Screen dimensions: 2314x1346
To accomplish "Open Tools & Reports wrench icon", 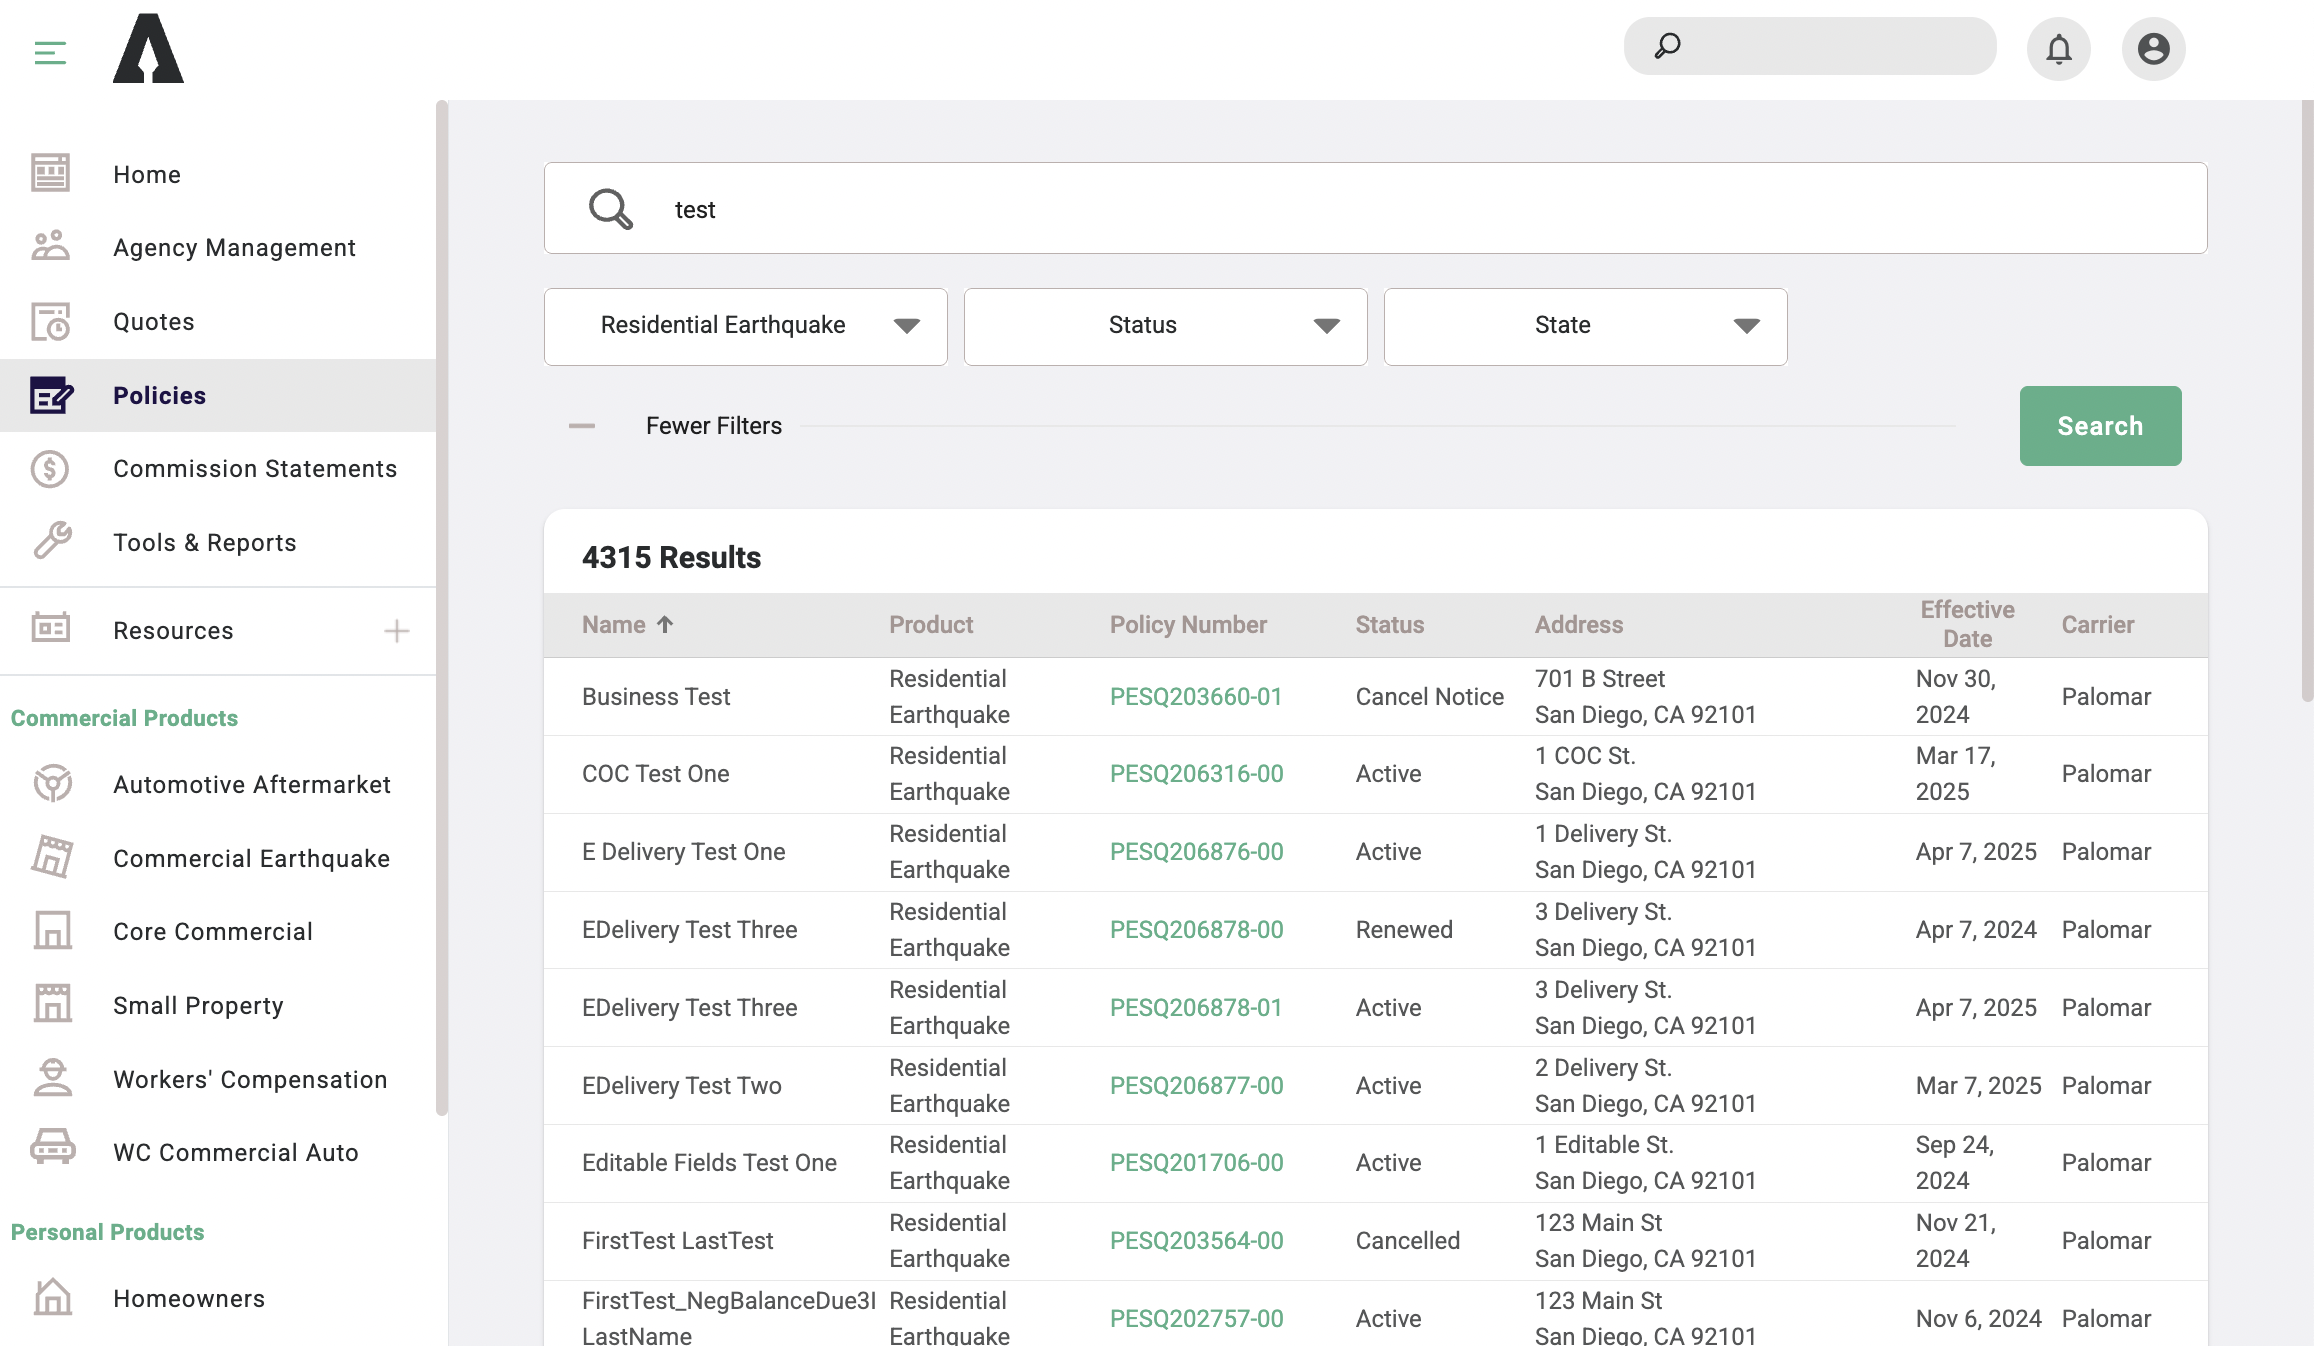I will (x=51, y=541).
